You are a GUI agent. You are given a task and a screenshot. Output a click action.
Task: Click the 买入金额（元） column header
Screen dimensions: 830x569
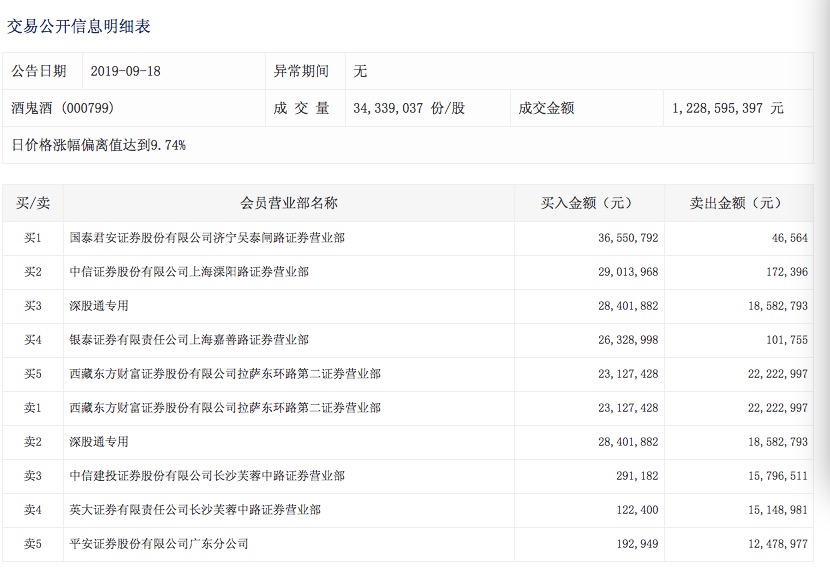tap(587, 203)
